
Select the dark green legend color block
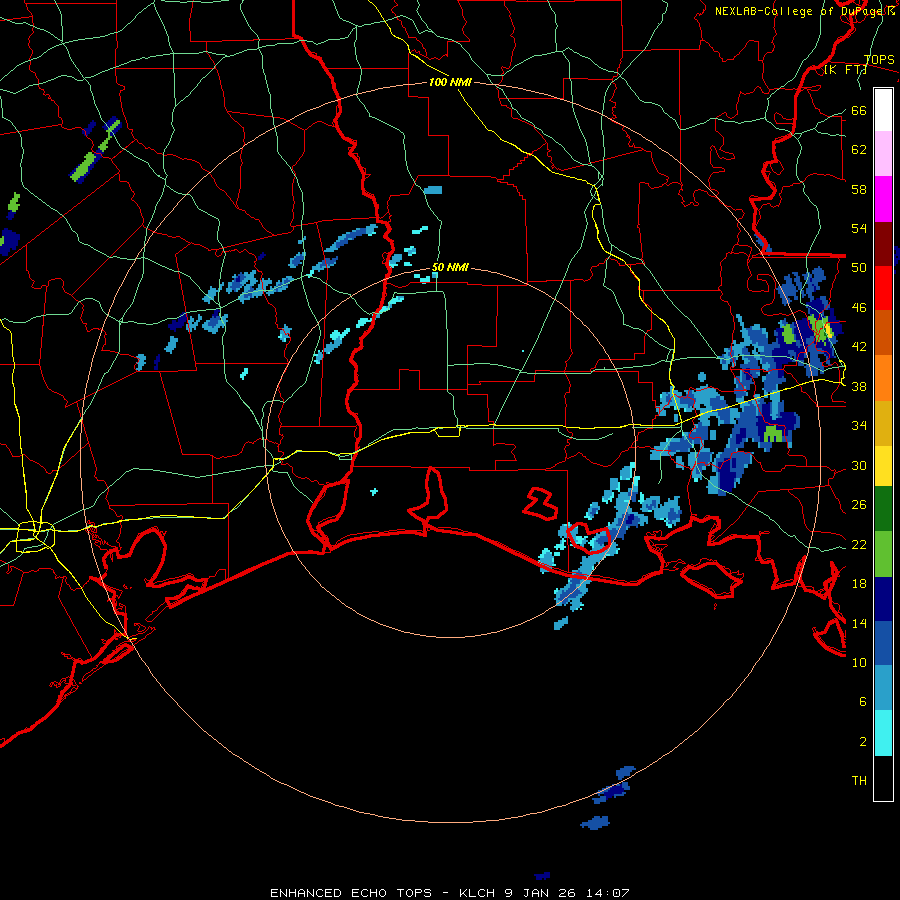(x=883, y=509)
